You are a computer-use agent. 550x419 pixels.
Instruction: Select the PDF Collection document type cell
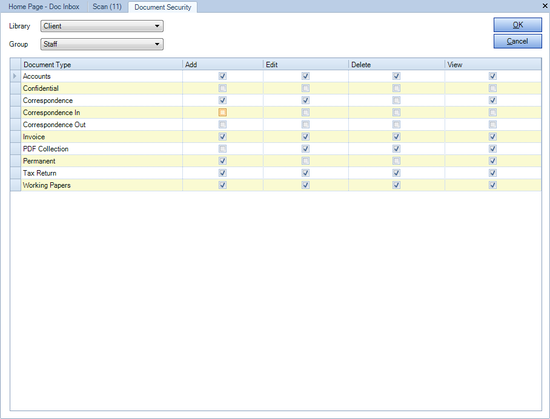(x=102, y=149)
